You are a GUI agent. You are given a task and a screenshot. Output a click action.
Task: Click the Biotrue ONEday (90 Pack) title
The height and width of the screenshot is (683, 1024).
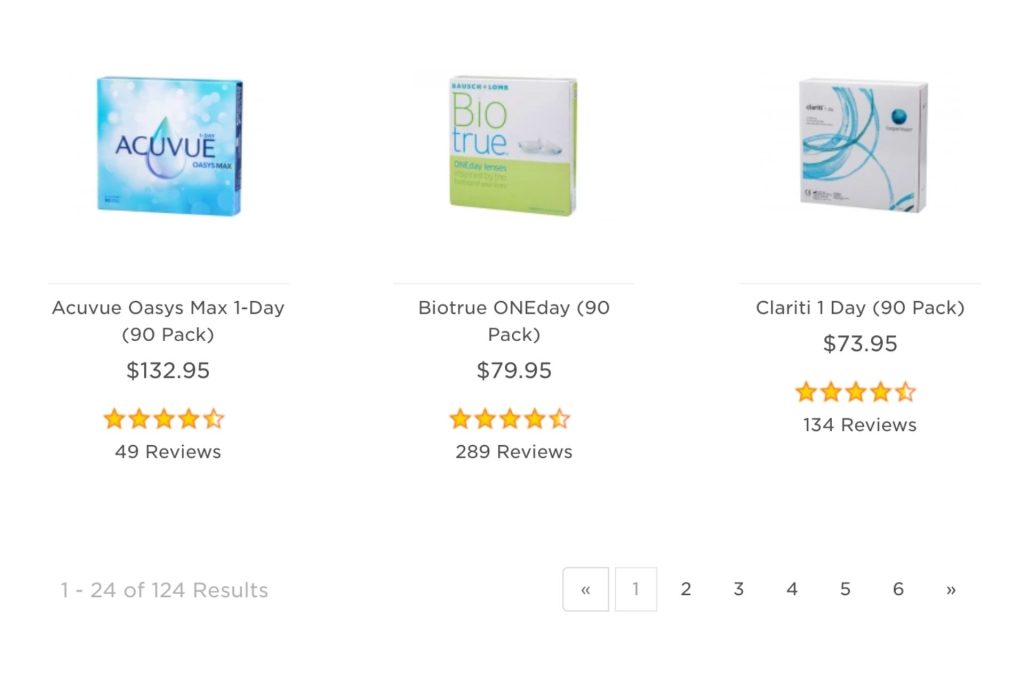[513, 321]
